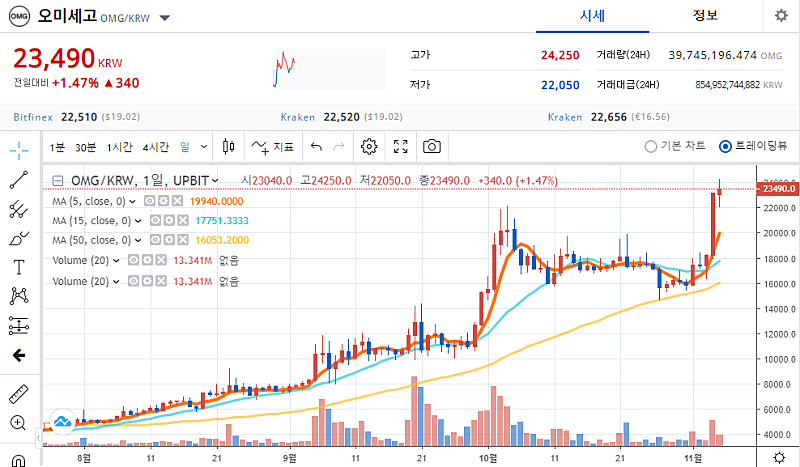
Task: Select the crosshair cursor tool
Action: (x=19, y=150)
